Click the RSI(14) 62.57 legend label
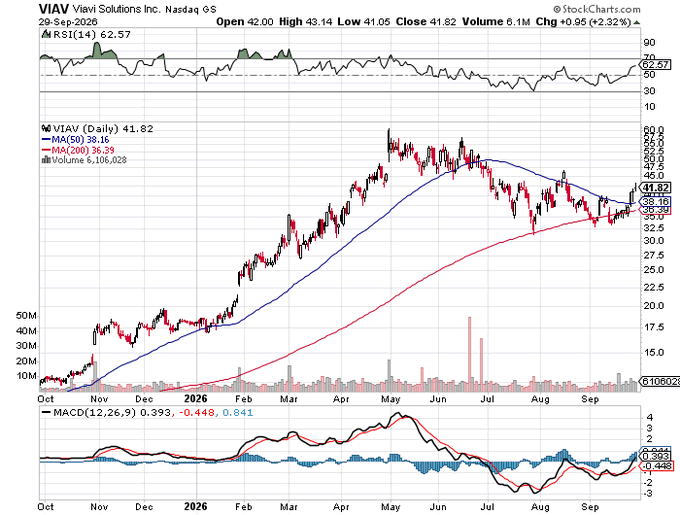 [x=91, y=35]
